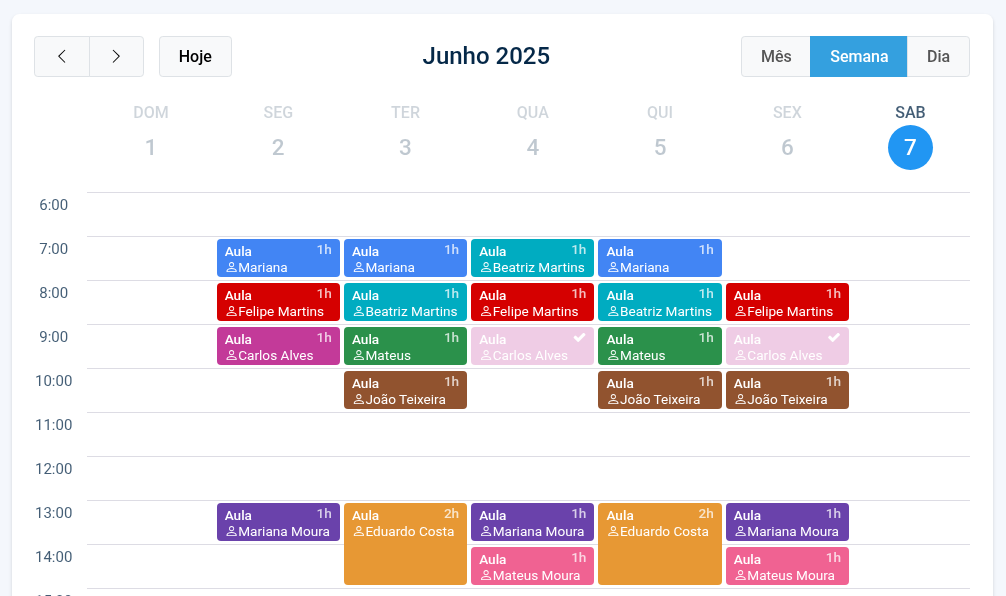Screen dimensions: 1006x596
Task: Click checkmark on Wednesday Carlos Alves class
Action: [x=579, y=338]
